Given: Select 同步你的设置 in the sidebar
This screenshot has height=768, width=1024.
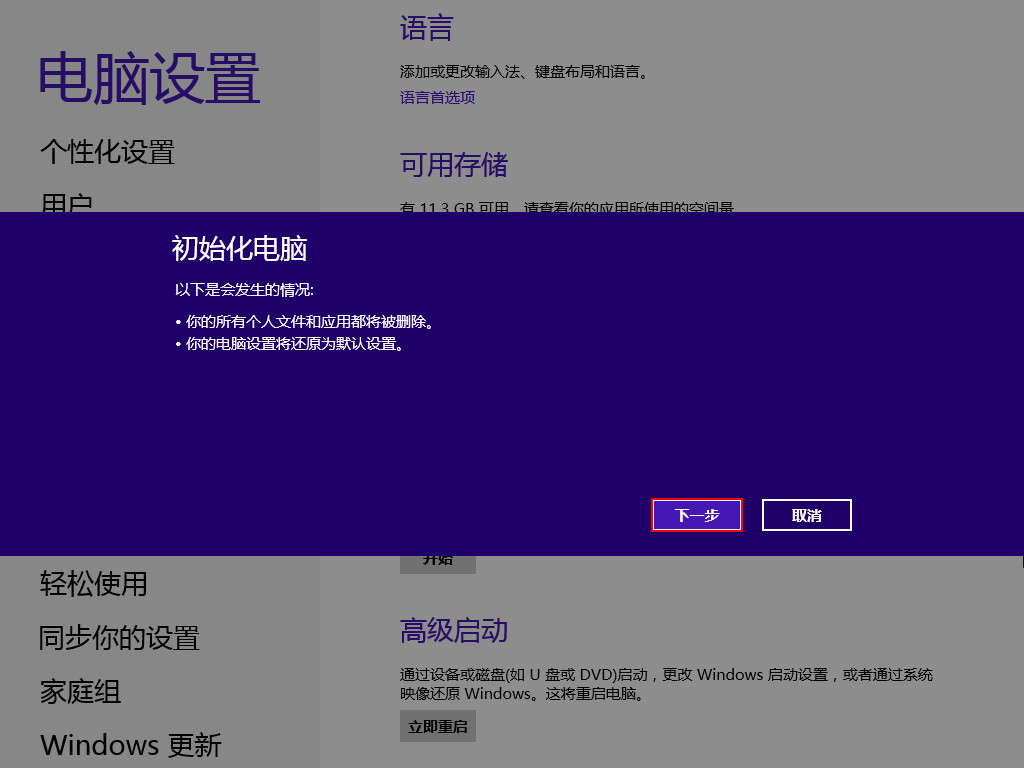Looking at the screenshot, I should [119, 637].
